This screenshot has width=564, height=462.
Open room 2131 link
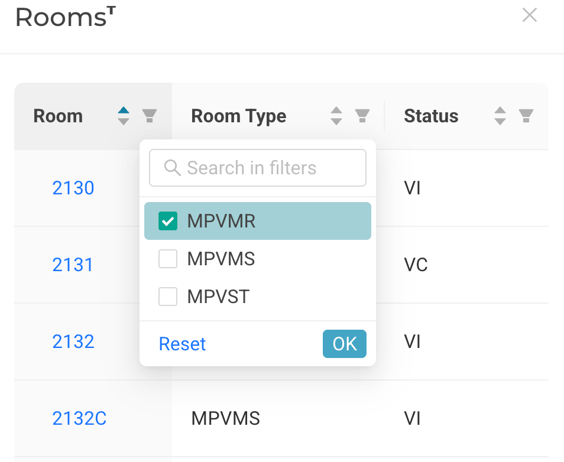coord(72,265)
